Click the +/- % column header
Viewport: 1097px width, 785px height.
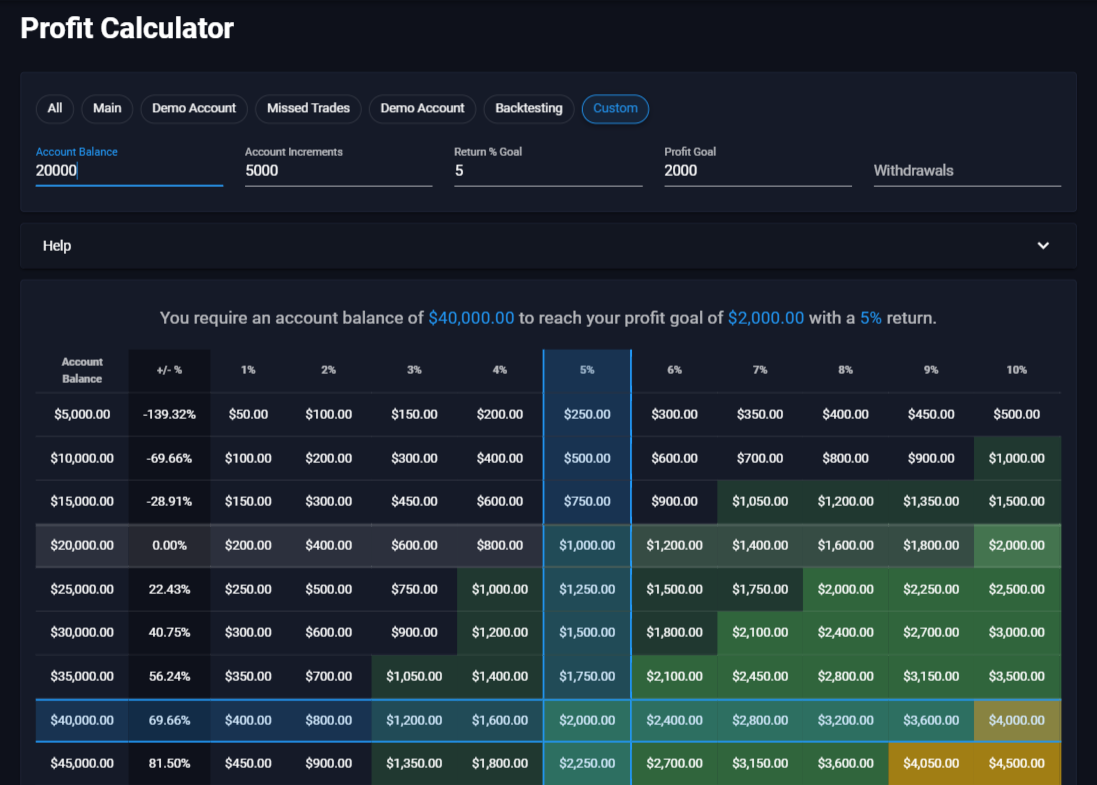click(169, 370)
